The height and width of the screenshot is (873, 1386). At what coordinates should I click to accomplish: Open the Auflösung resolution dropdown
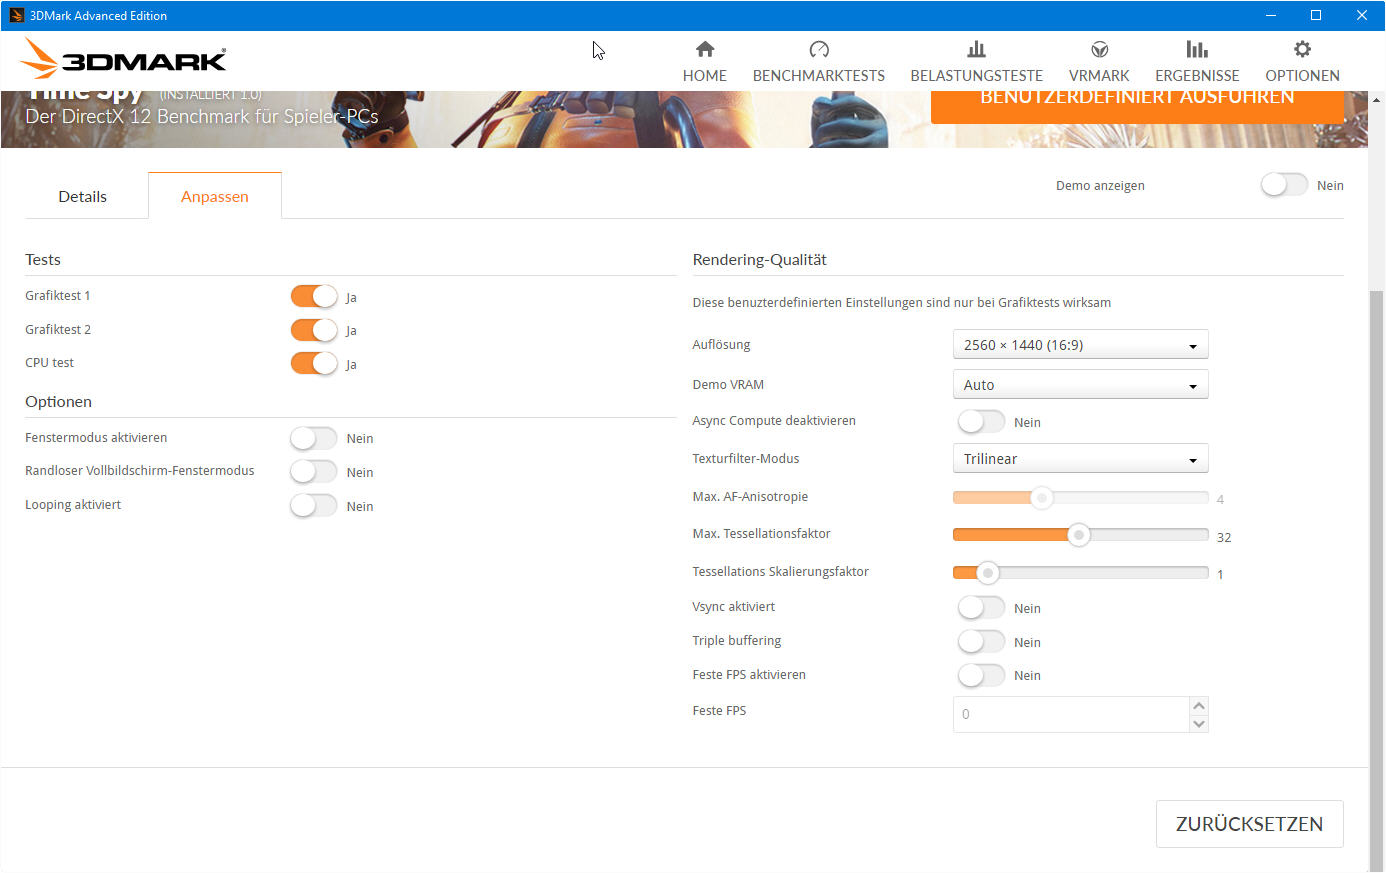tap(1080, 344)
